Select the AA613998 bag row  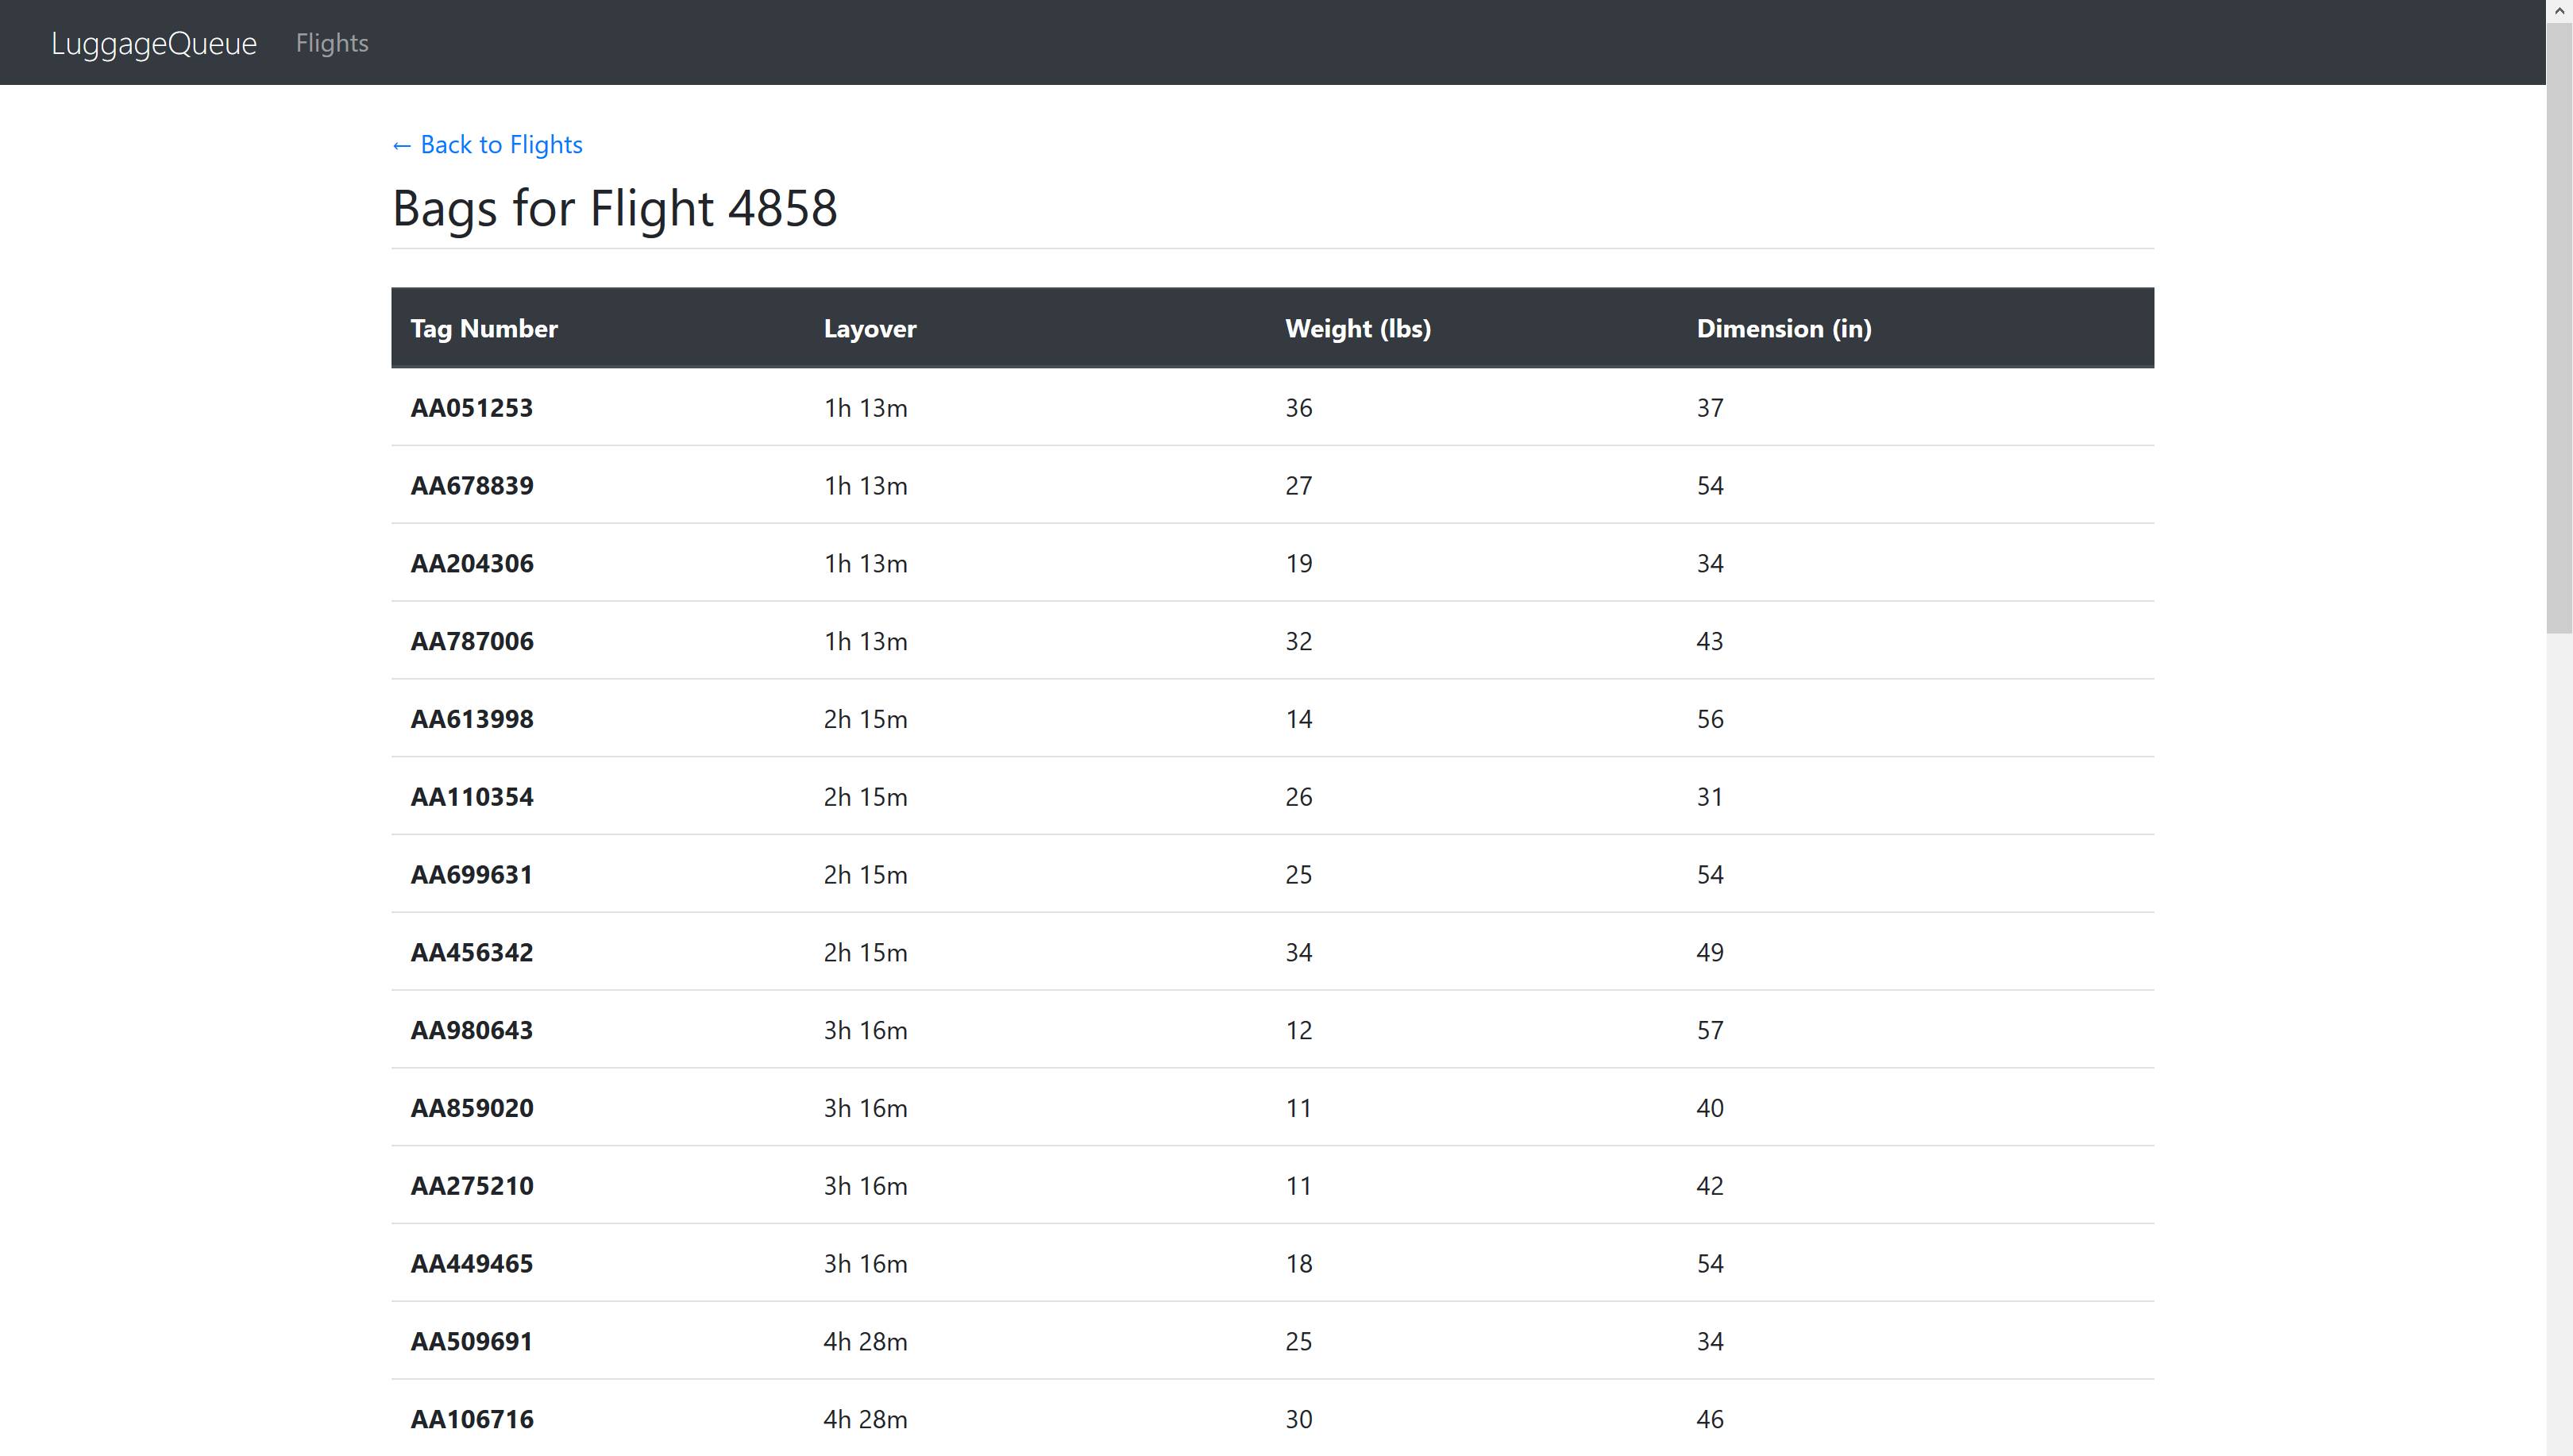click(472, 719)
